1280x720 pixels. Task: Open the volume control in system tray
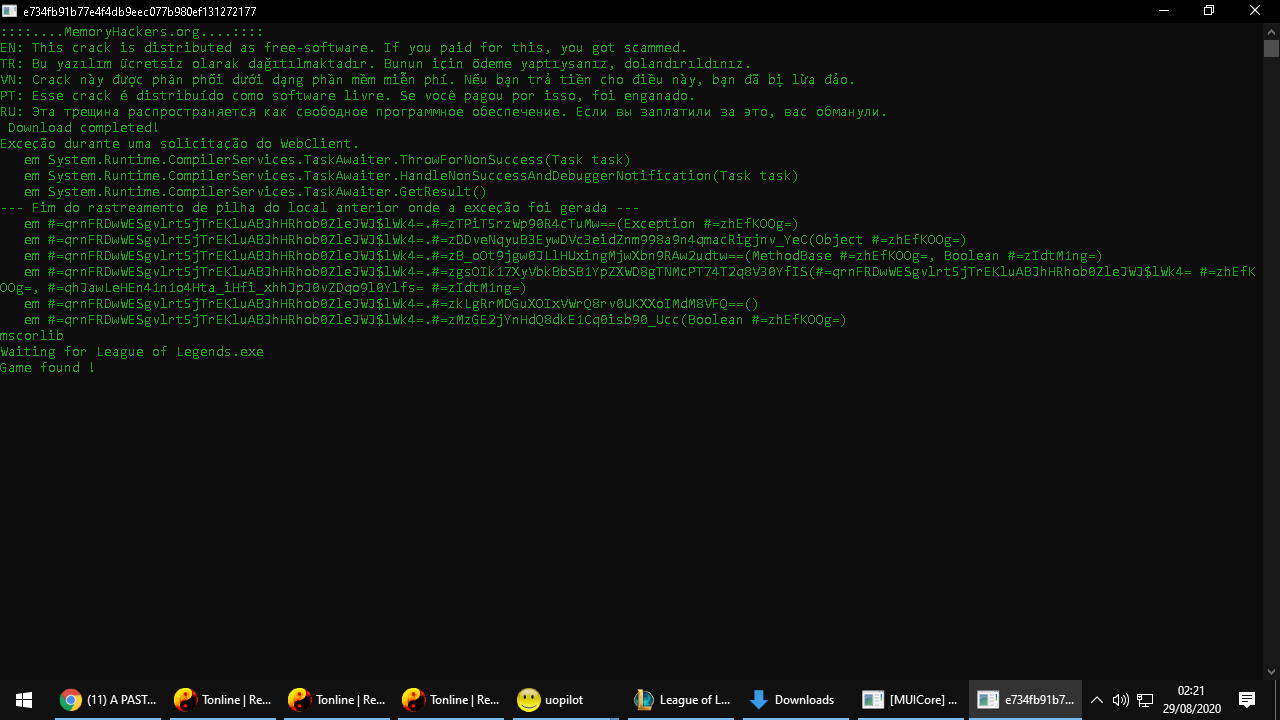click(1120, 700)
